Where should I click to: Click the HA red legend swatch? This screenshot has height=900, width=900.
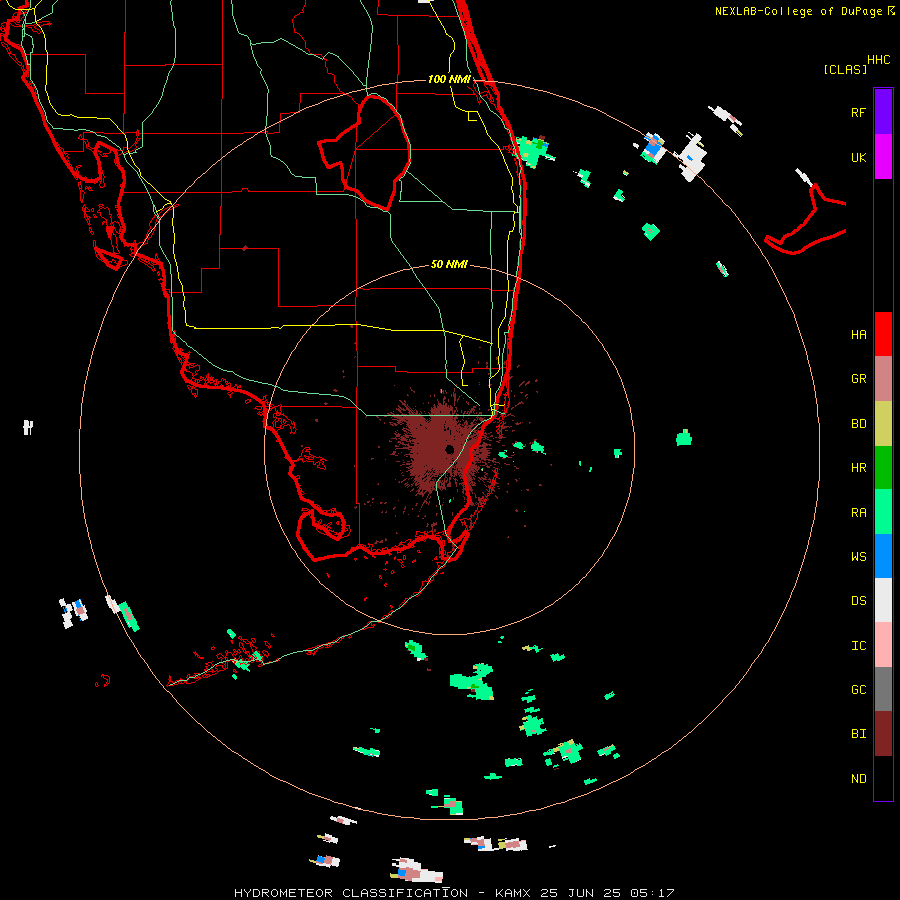[883, 334]
